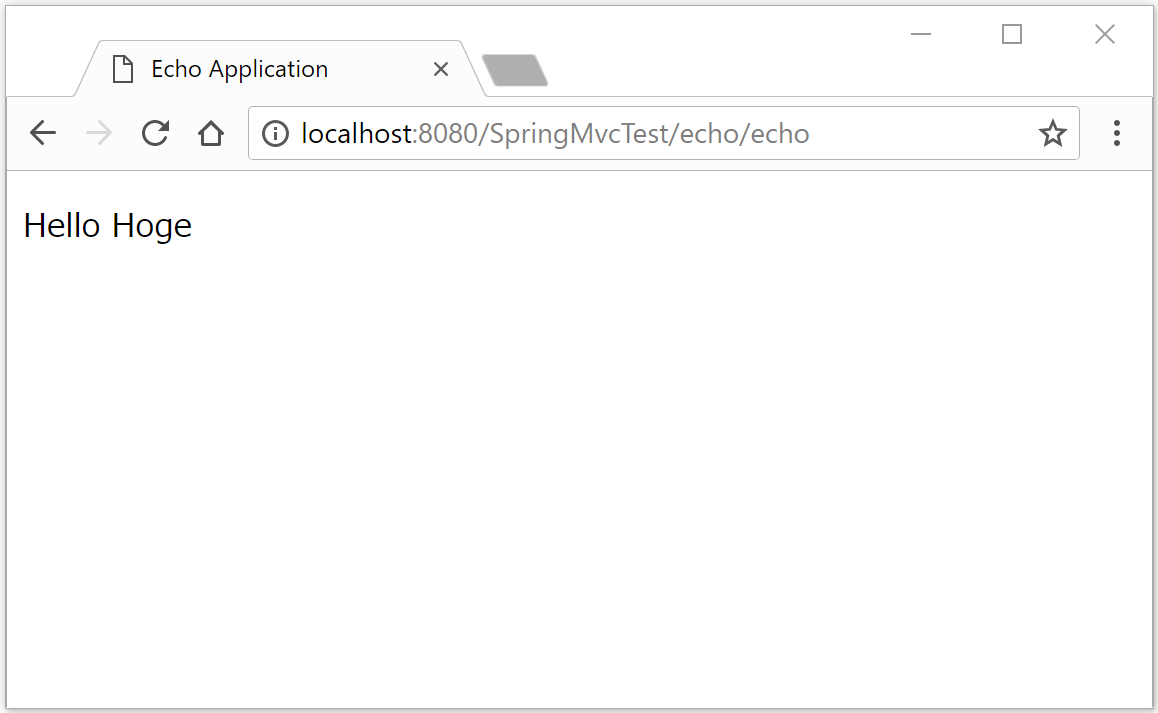This screenshot has width=1158, height=713.
Task: Open a new browser tab
Action: [x=515, y=69]
